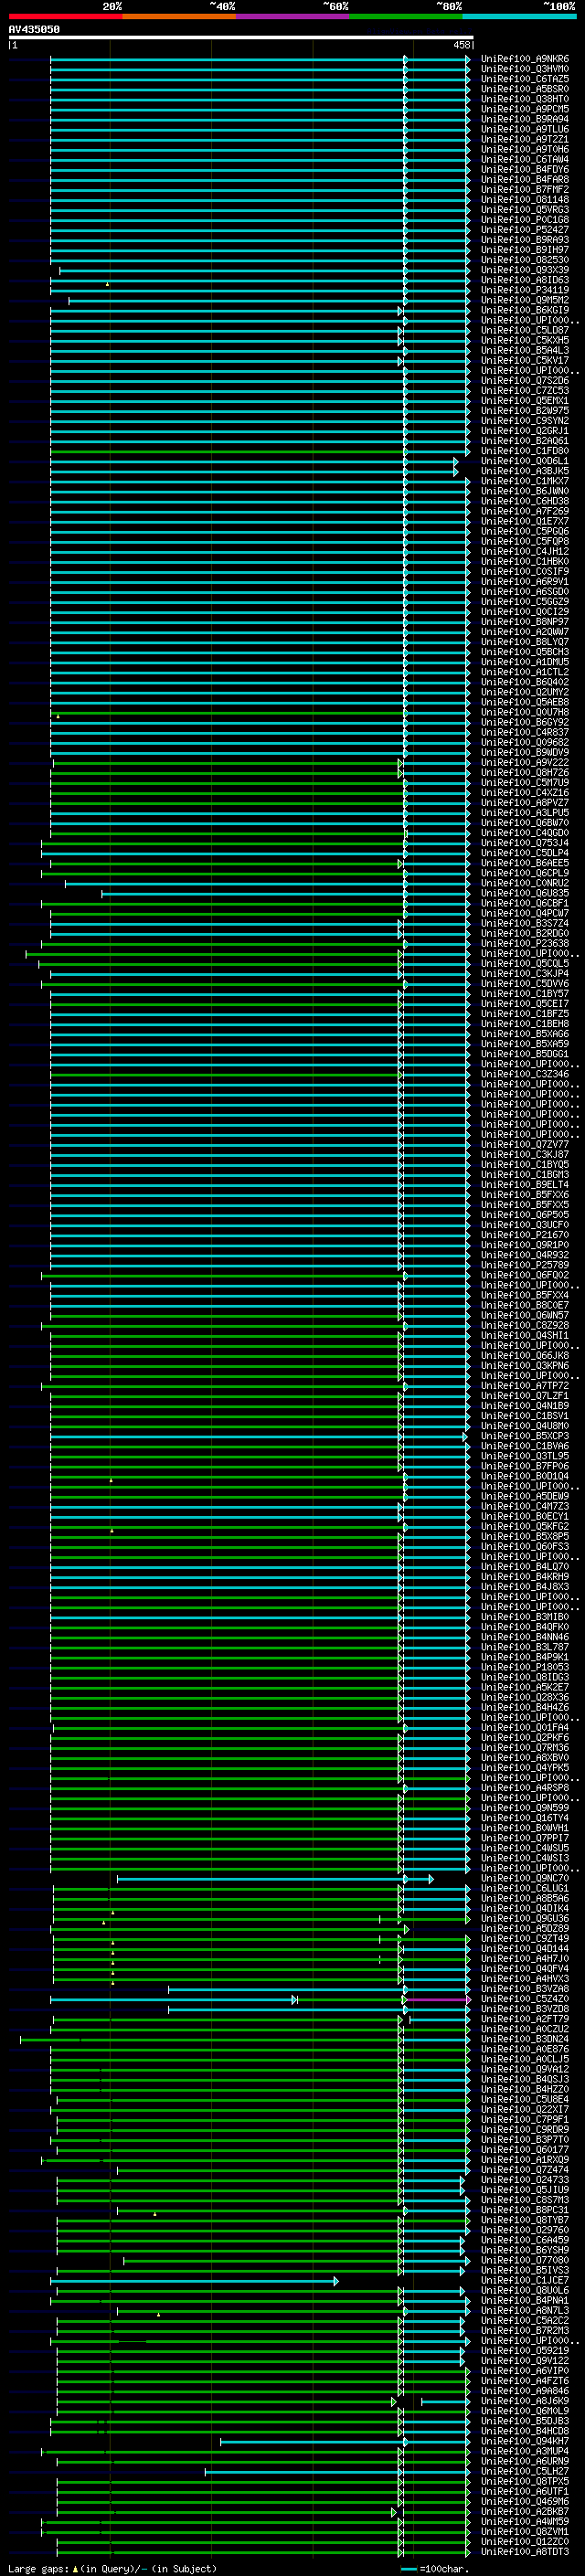
Task: Open hit UniRef100_A9NKR6
Action: (525, 59)
